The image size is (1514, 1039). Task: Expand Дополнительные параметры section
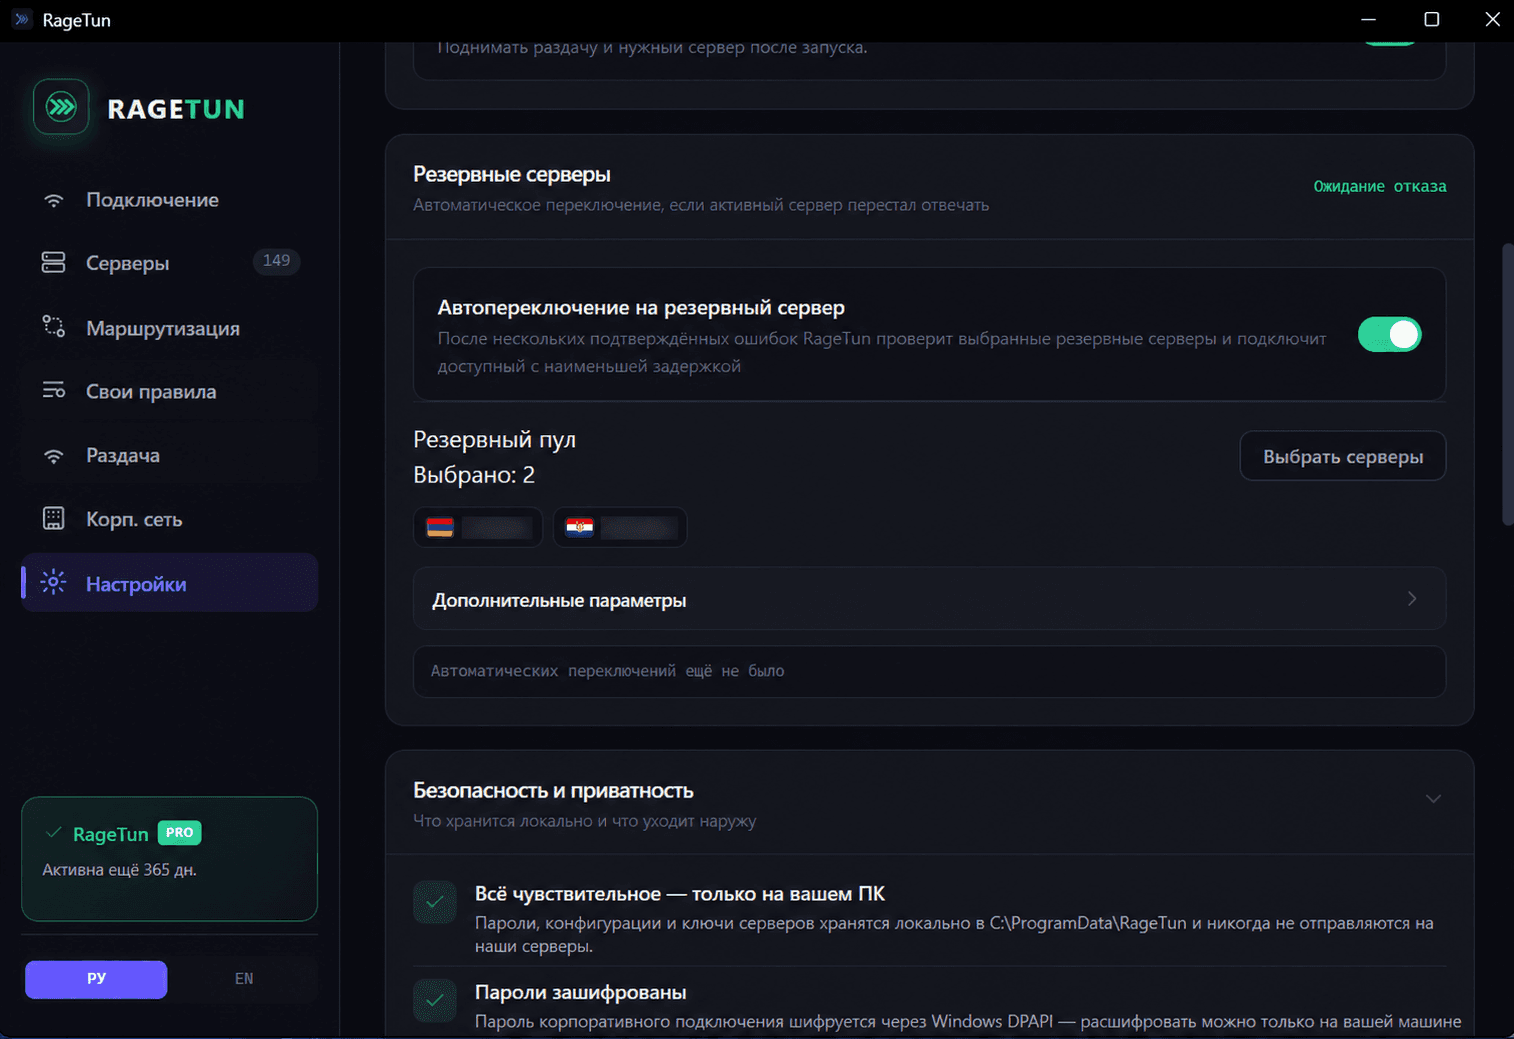pyautogui.click(x=929, y=599)
